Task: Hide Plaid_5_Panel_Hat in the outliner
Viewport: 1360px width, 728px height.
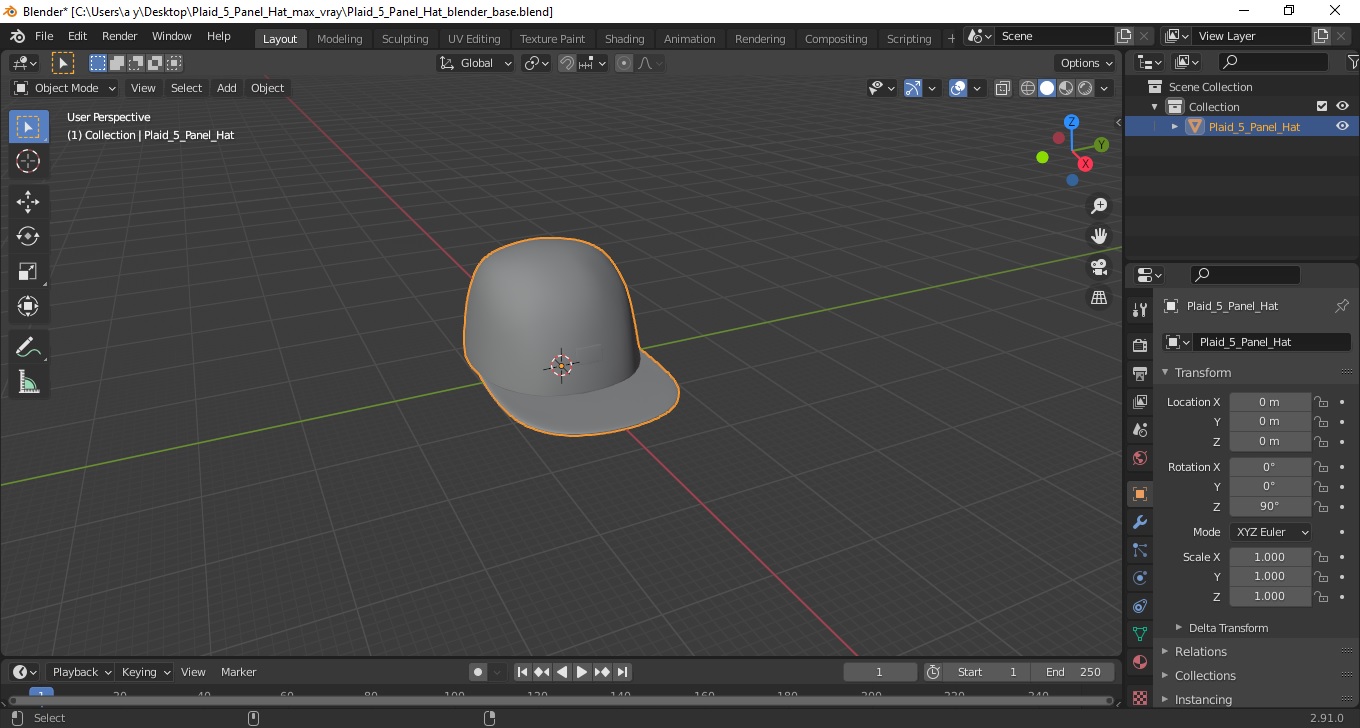Action: coord(1342,126)
